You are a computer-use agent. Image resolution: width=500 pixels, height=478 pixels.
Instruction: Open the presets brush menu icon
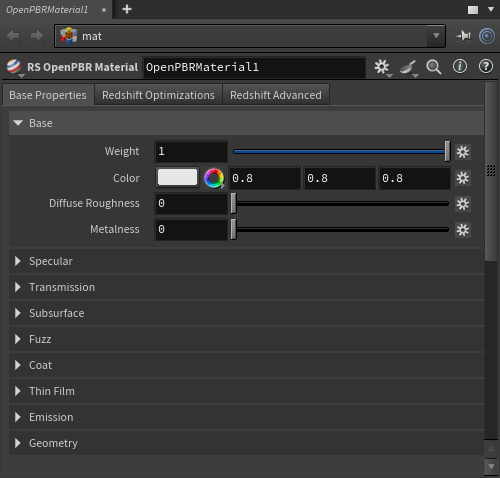[x=408, y=67]
